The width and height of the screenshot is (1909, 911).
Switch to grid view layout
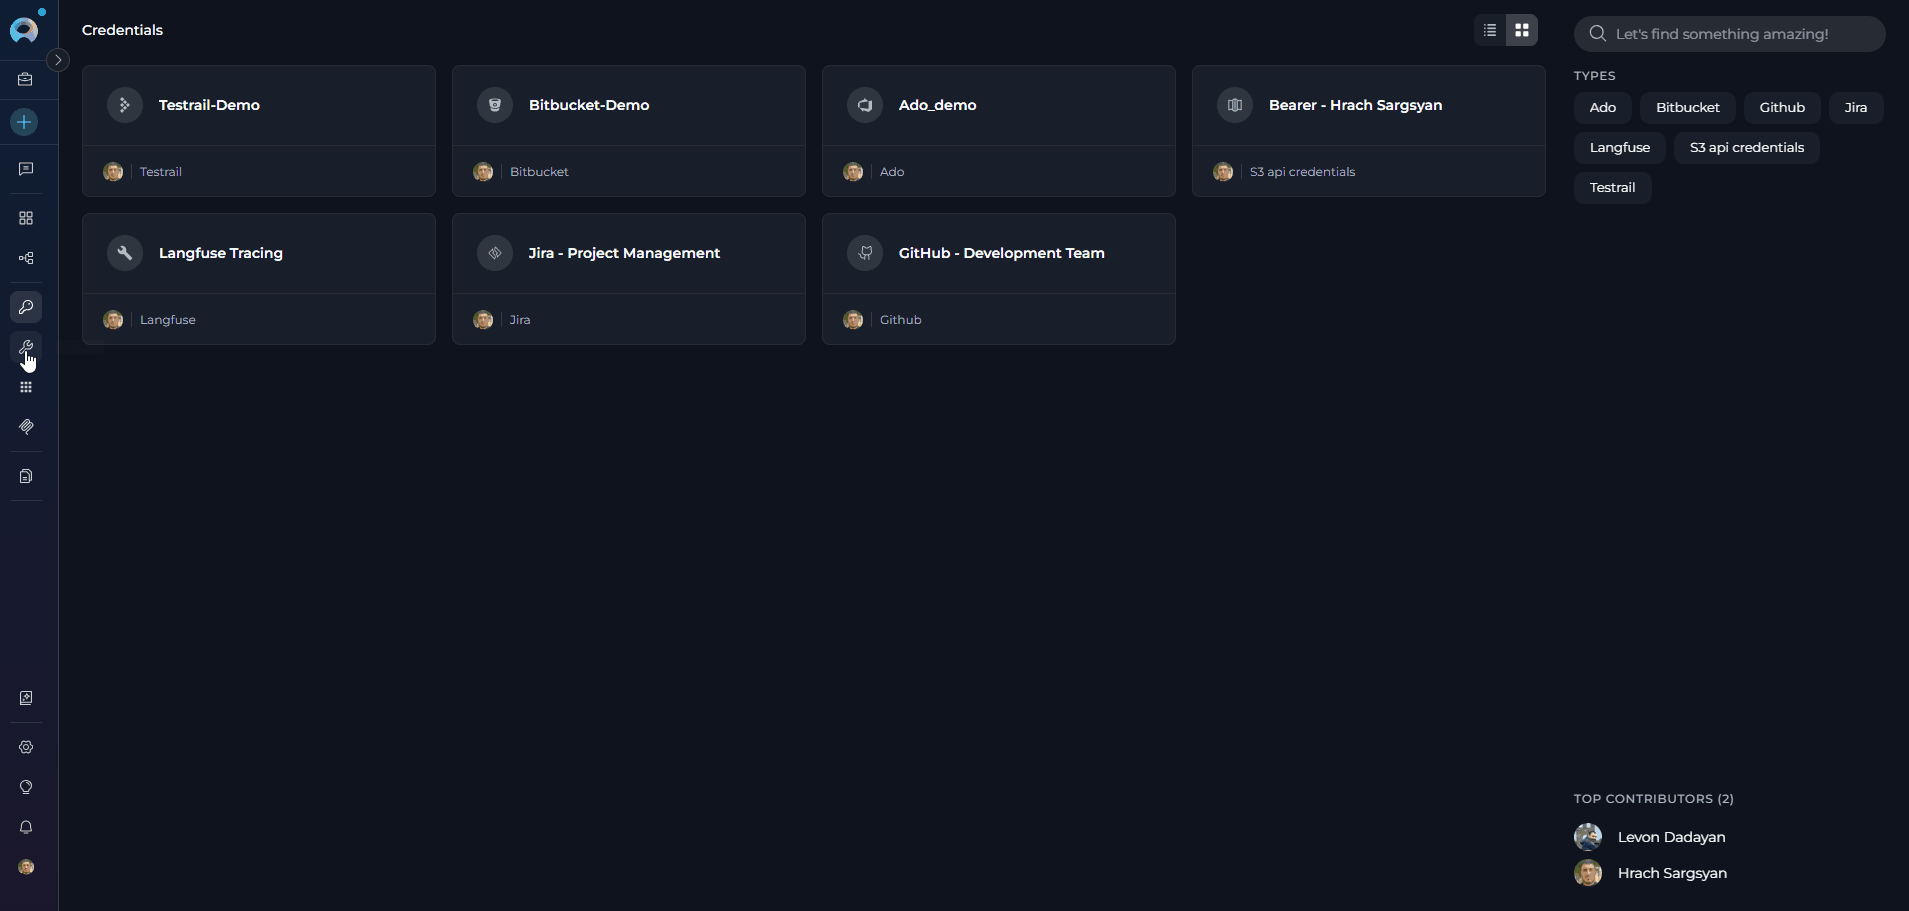click(x=1522, y=30)
